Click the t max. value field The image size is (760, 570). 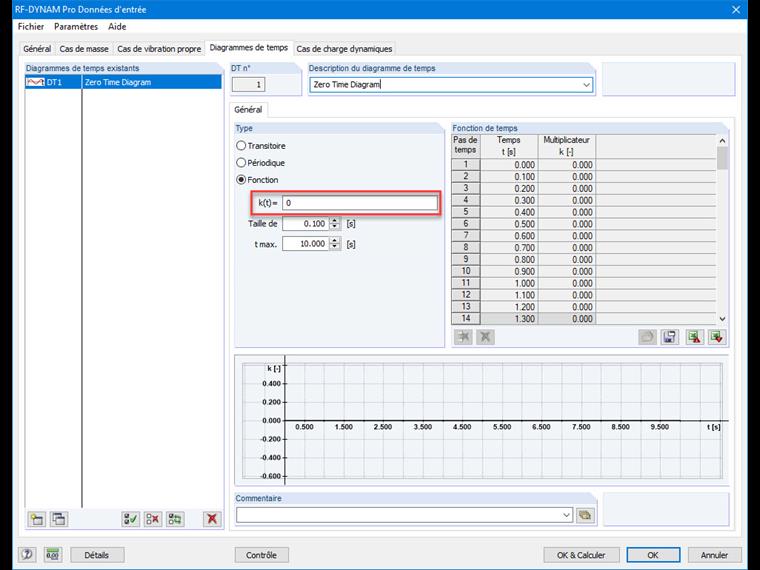click(306, 244)
